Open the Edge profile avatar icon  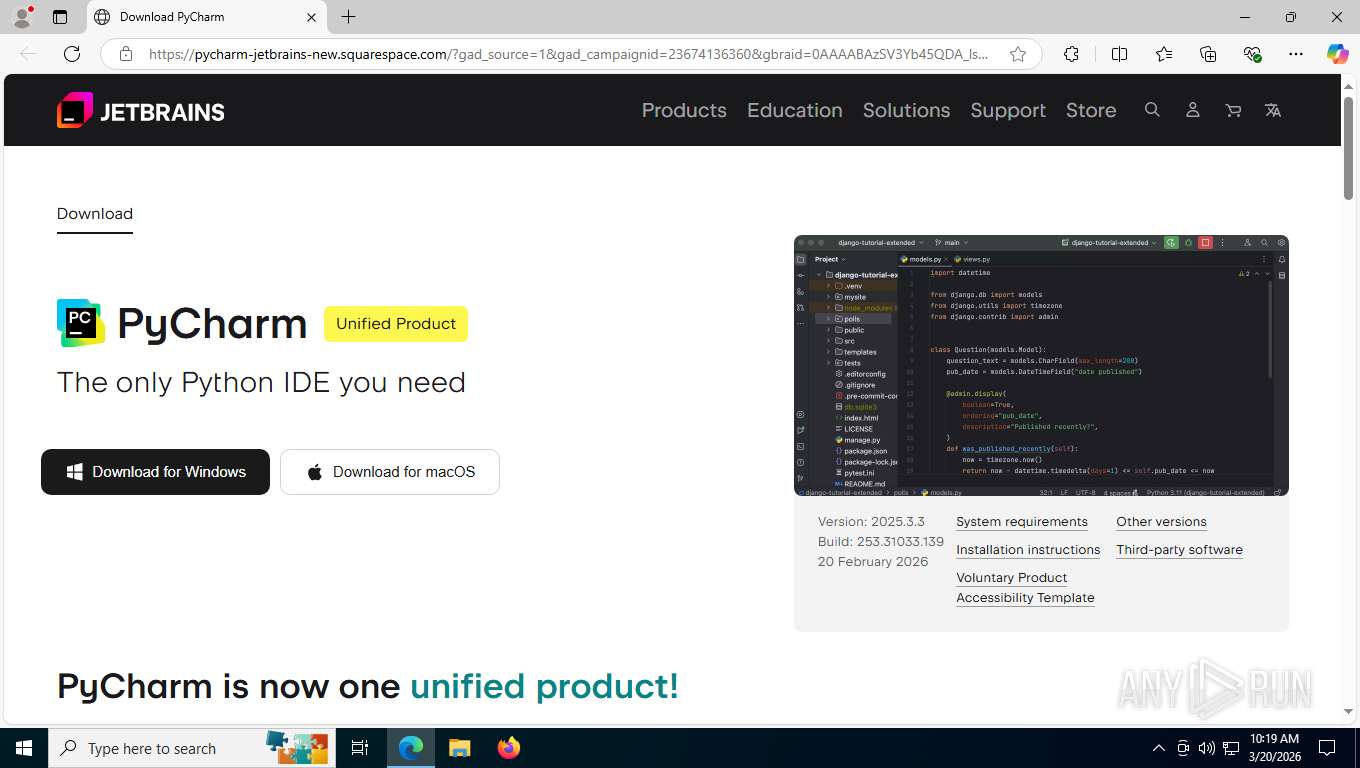[x=22, y=17]
